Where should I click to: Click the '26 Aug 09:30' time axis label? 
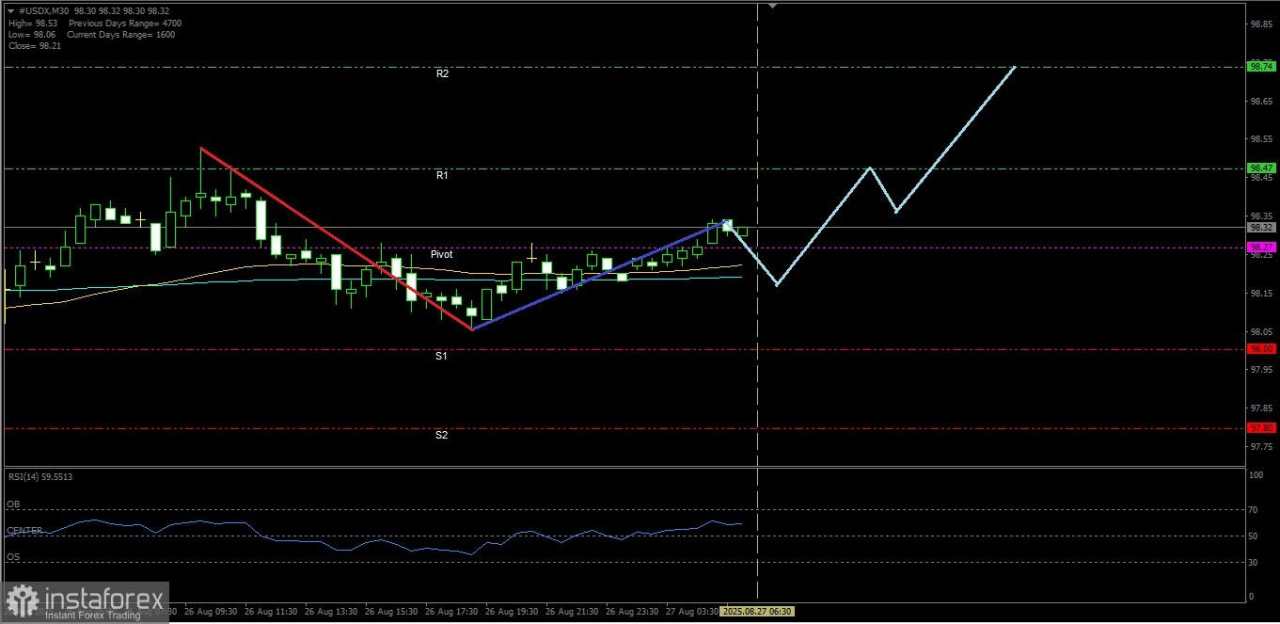[x=213, y=610]
